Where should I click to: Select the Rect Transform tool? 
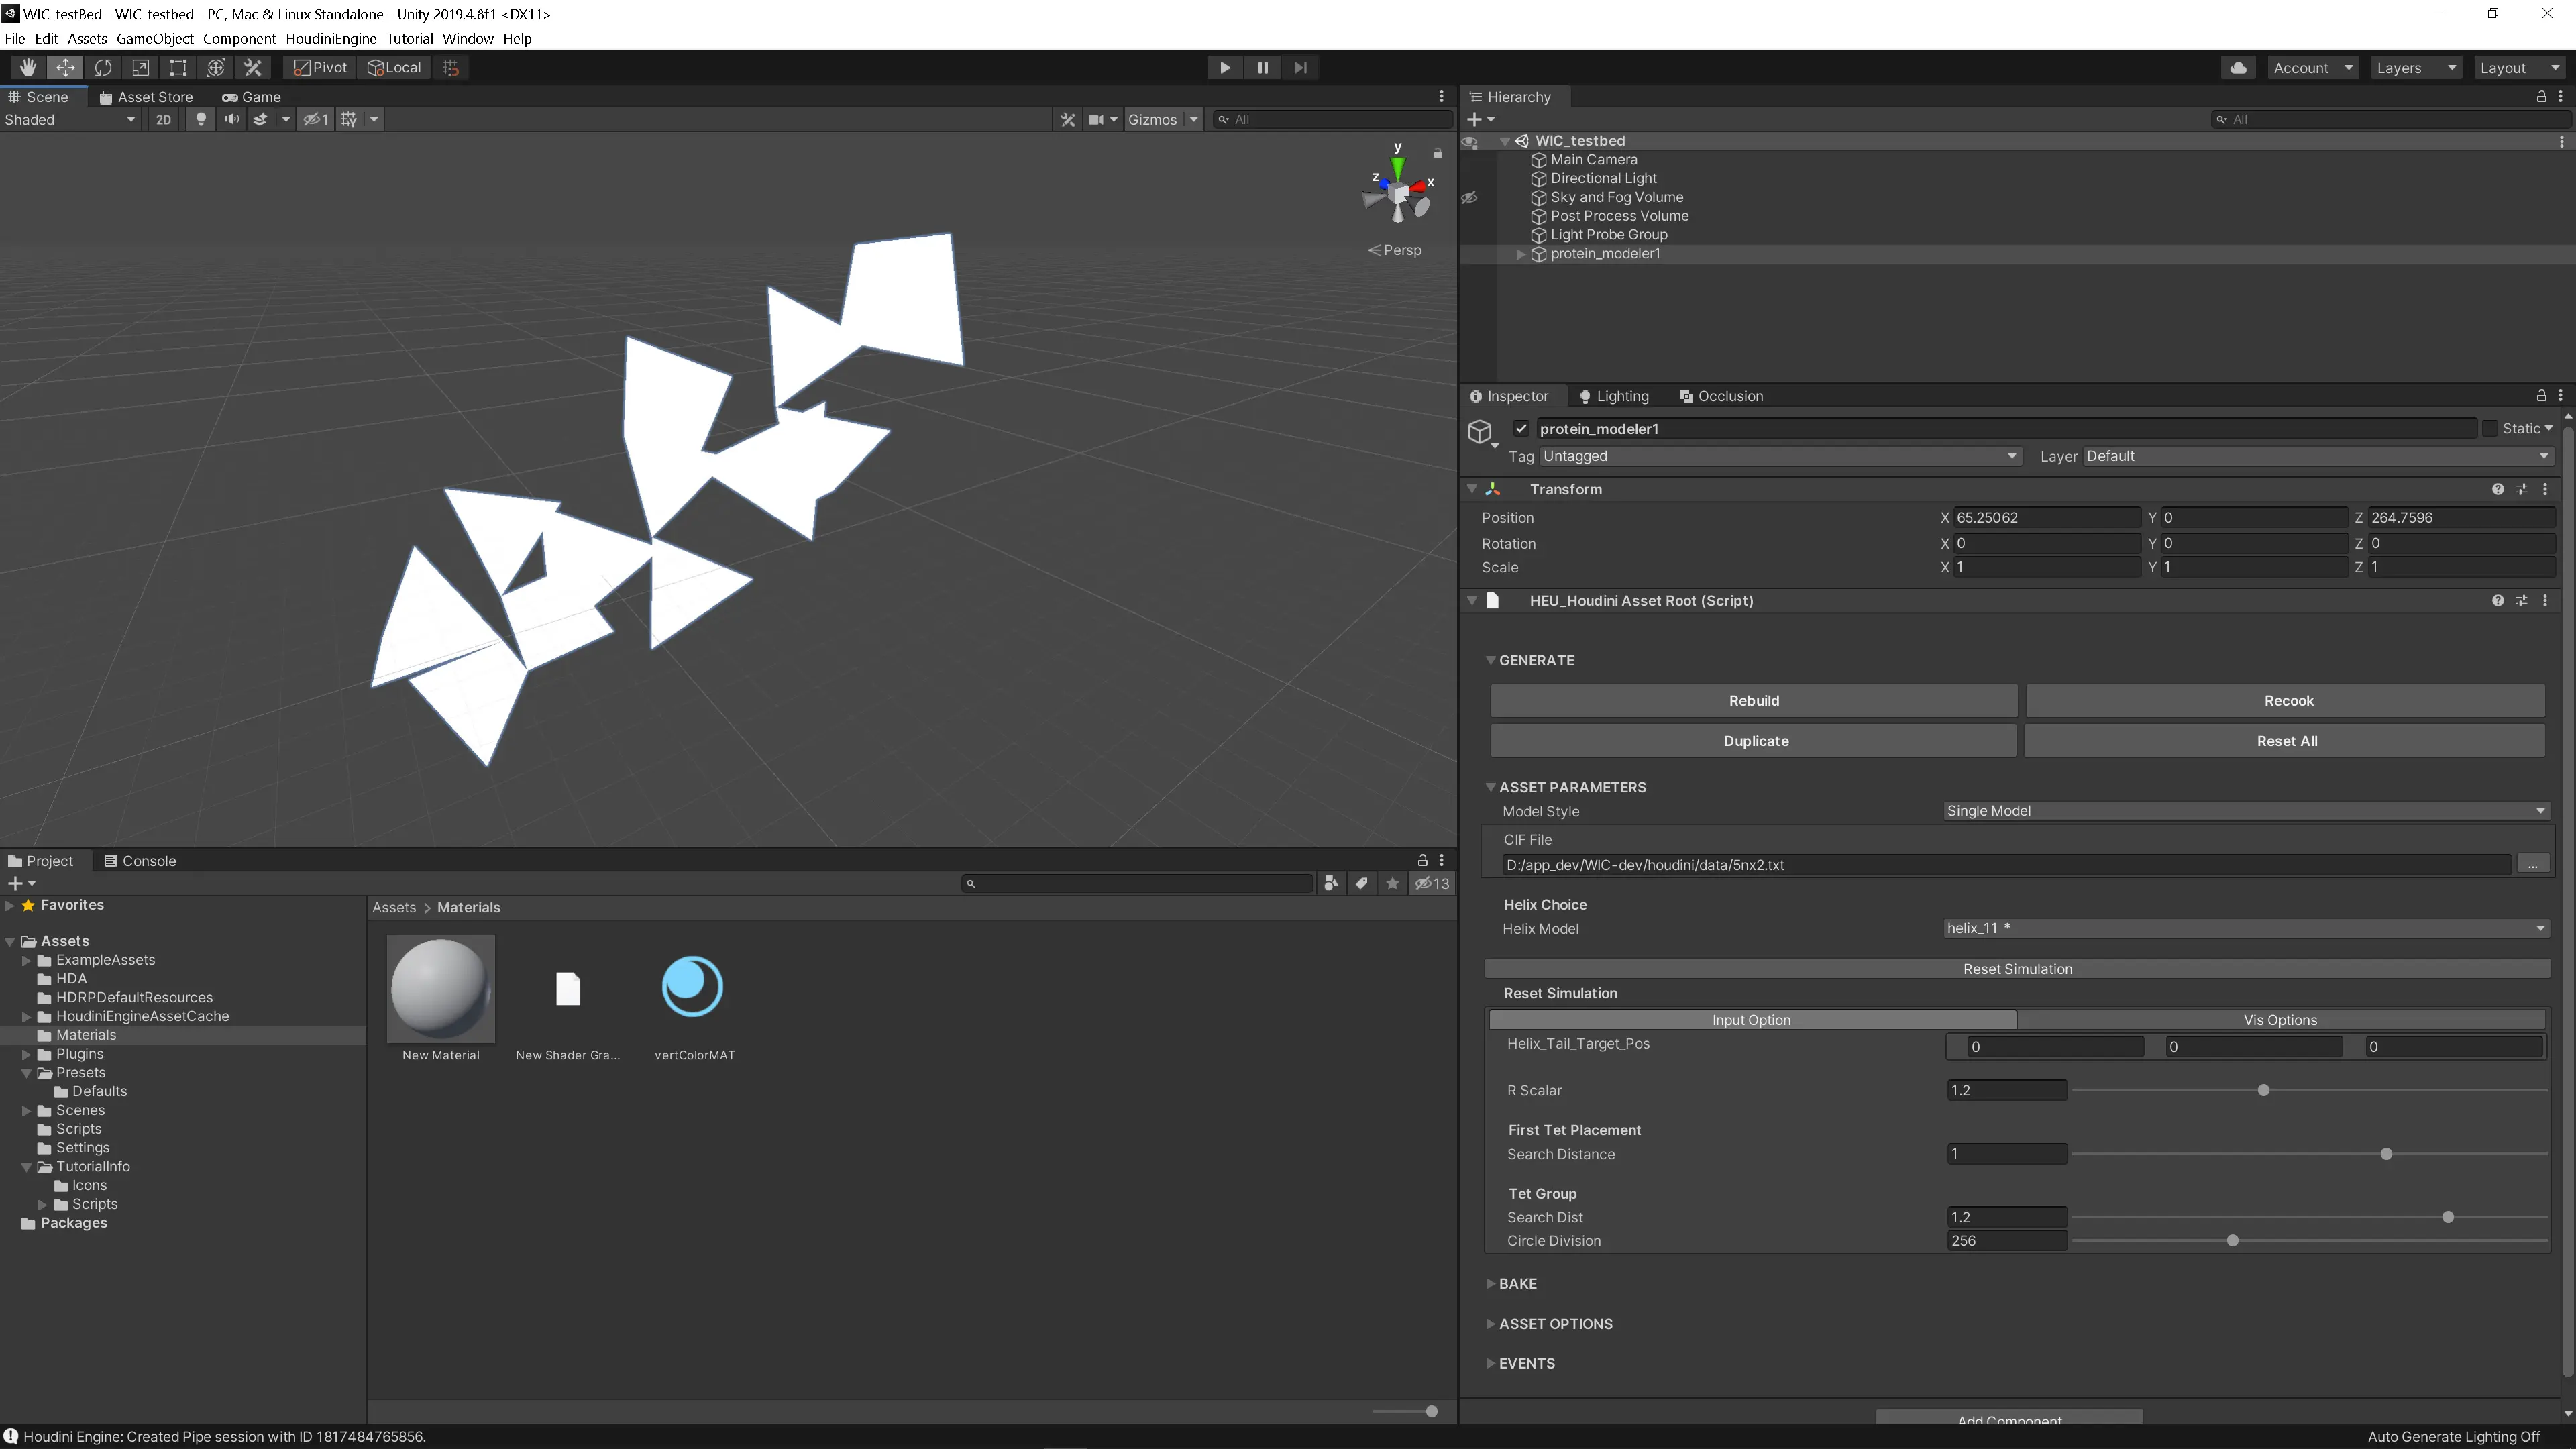click(x=178, y=67)
